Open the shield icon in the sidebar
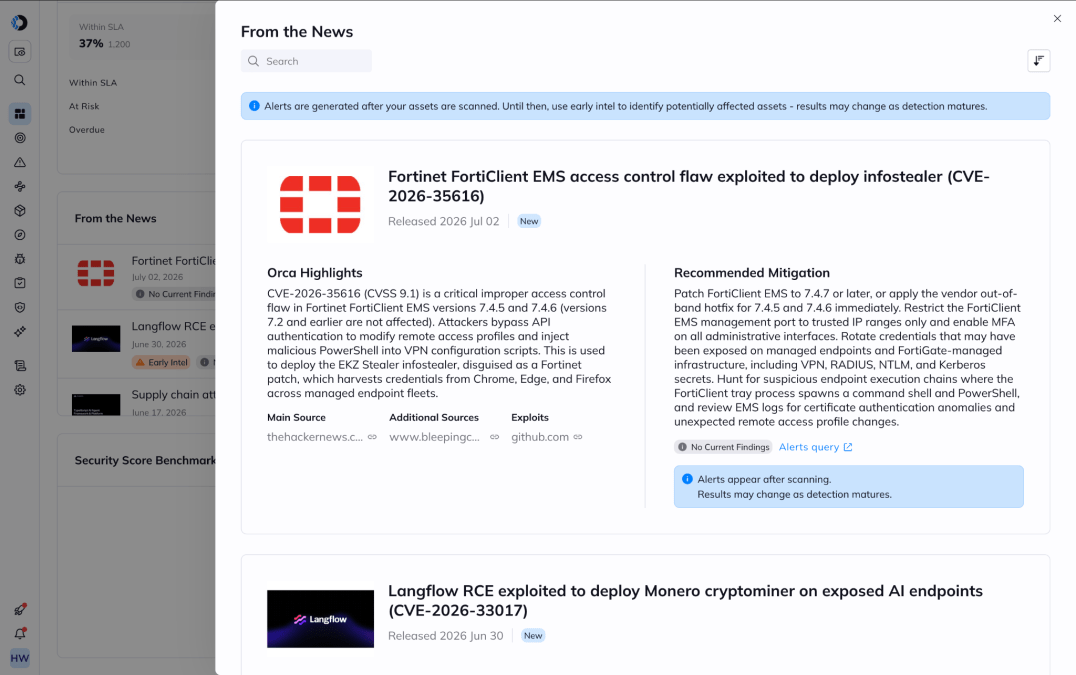 pyautogui.click(x=20, y=307)
